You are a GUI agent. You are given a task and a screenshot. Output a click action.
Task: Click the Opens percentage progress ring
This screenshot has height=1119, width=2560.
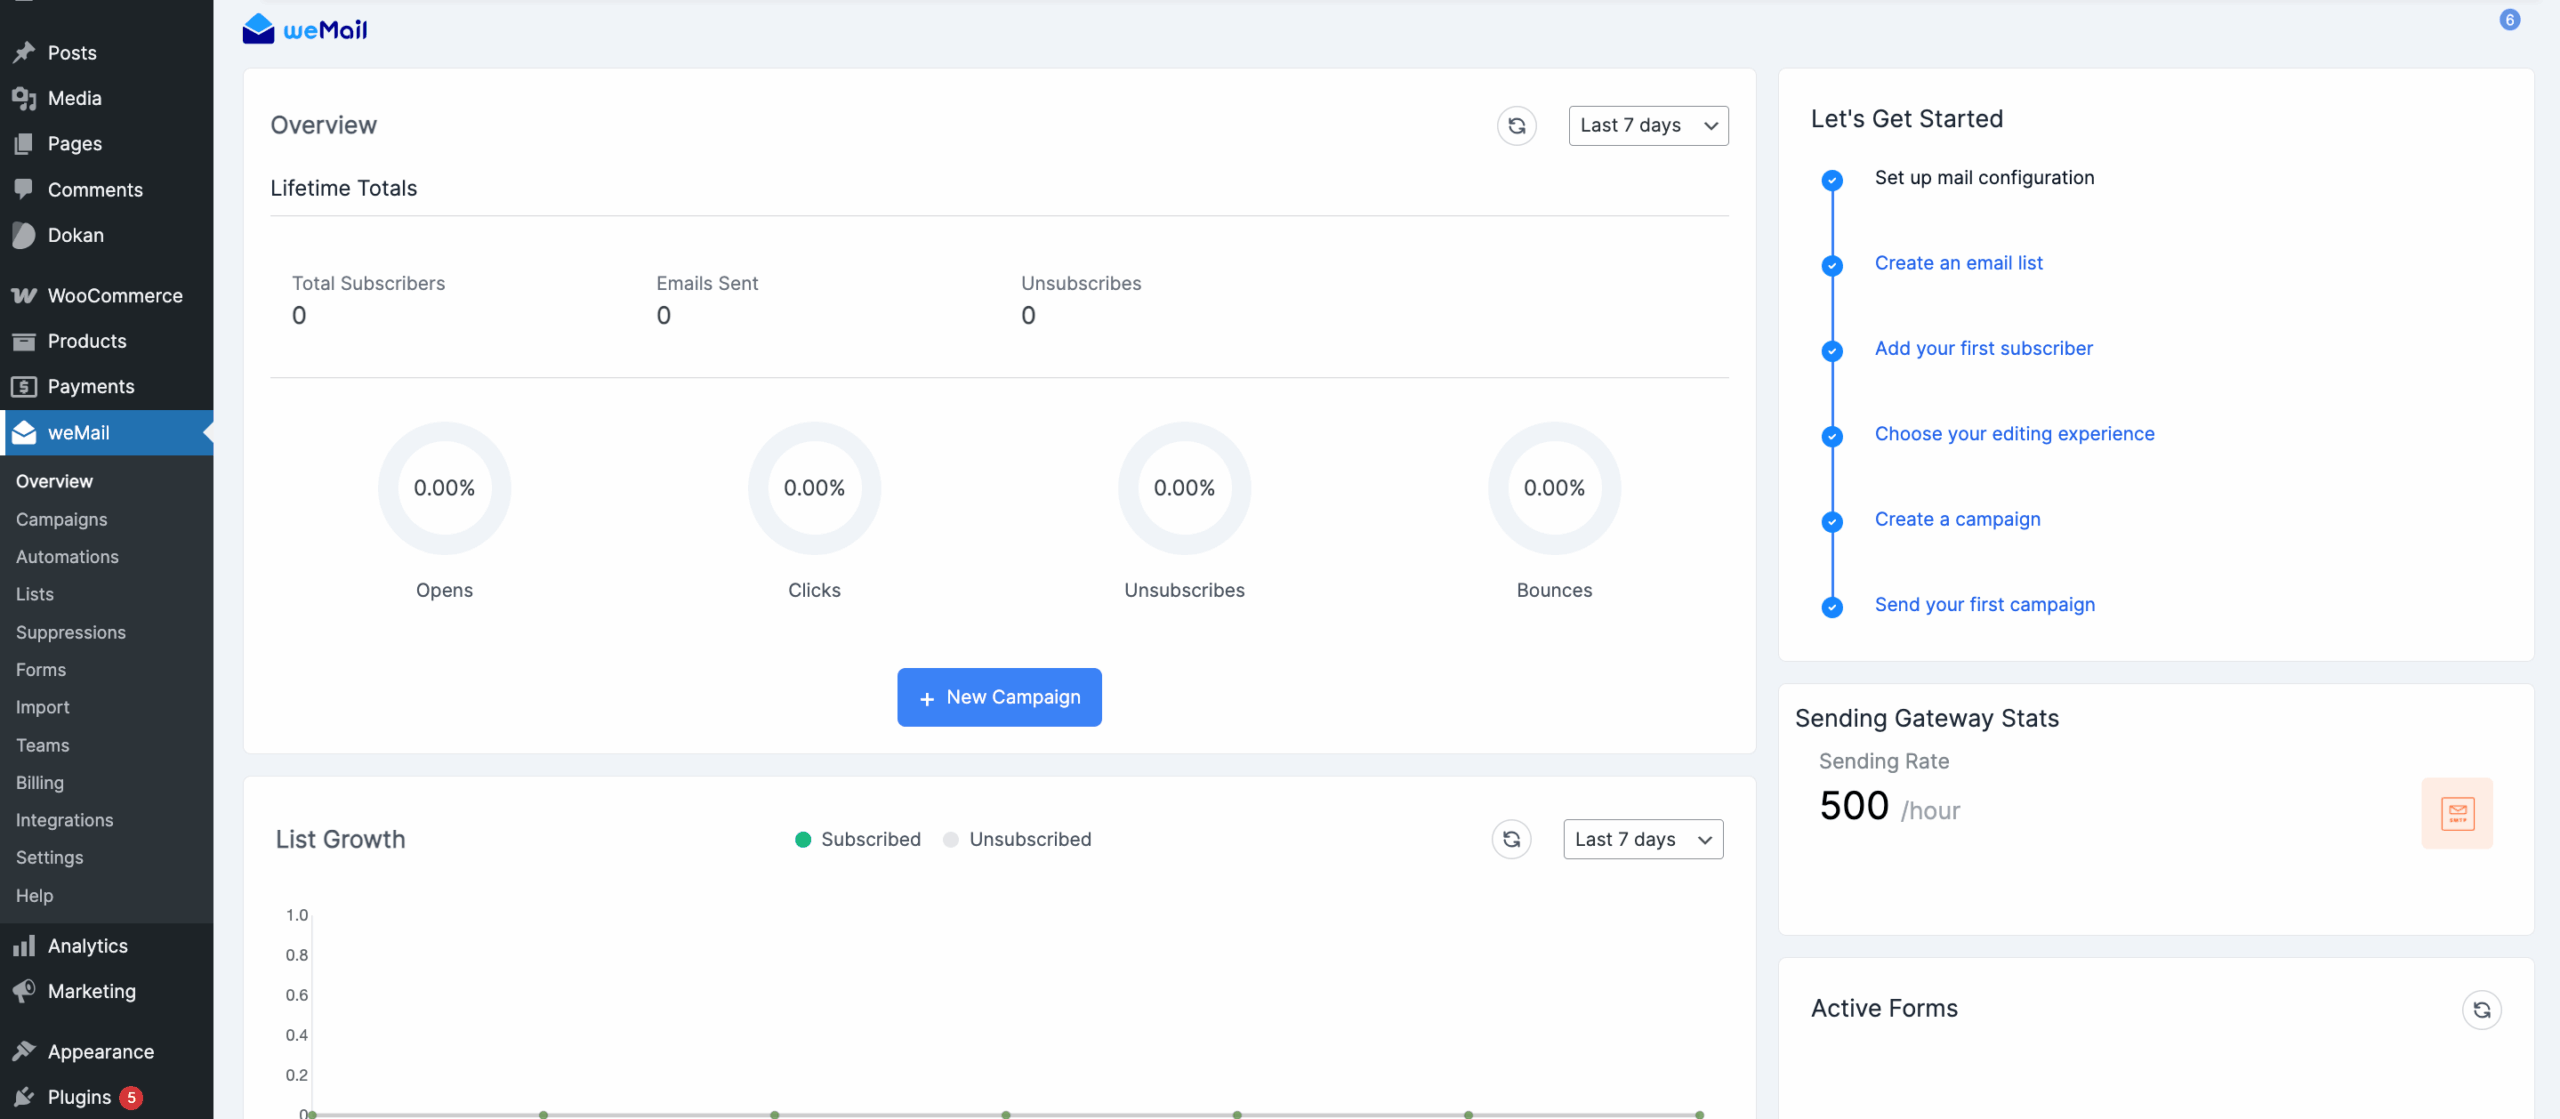click(444, 488)
